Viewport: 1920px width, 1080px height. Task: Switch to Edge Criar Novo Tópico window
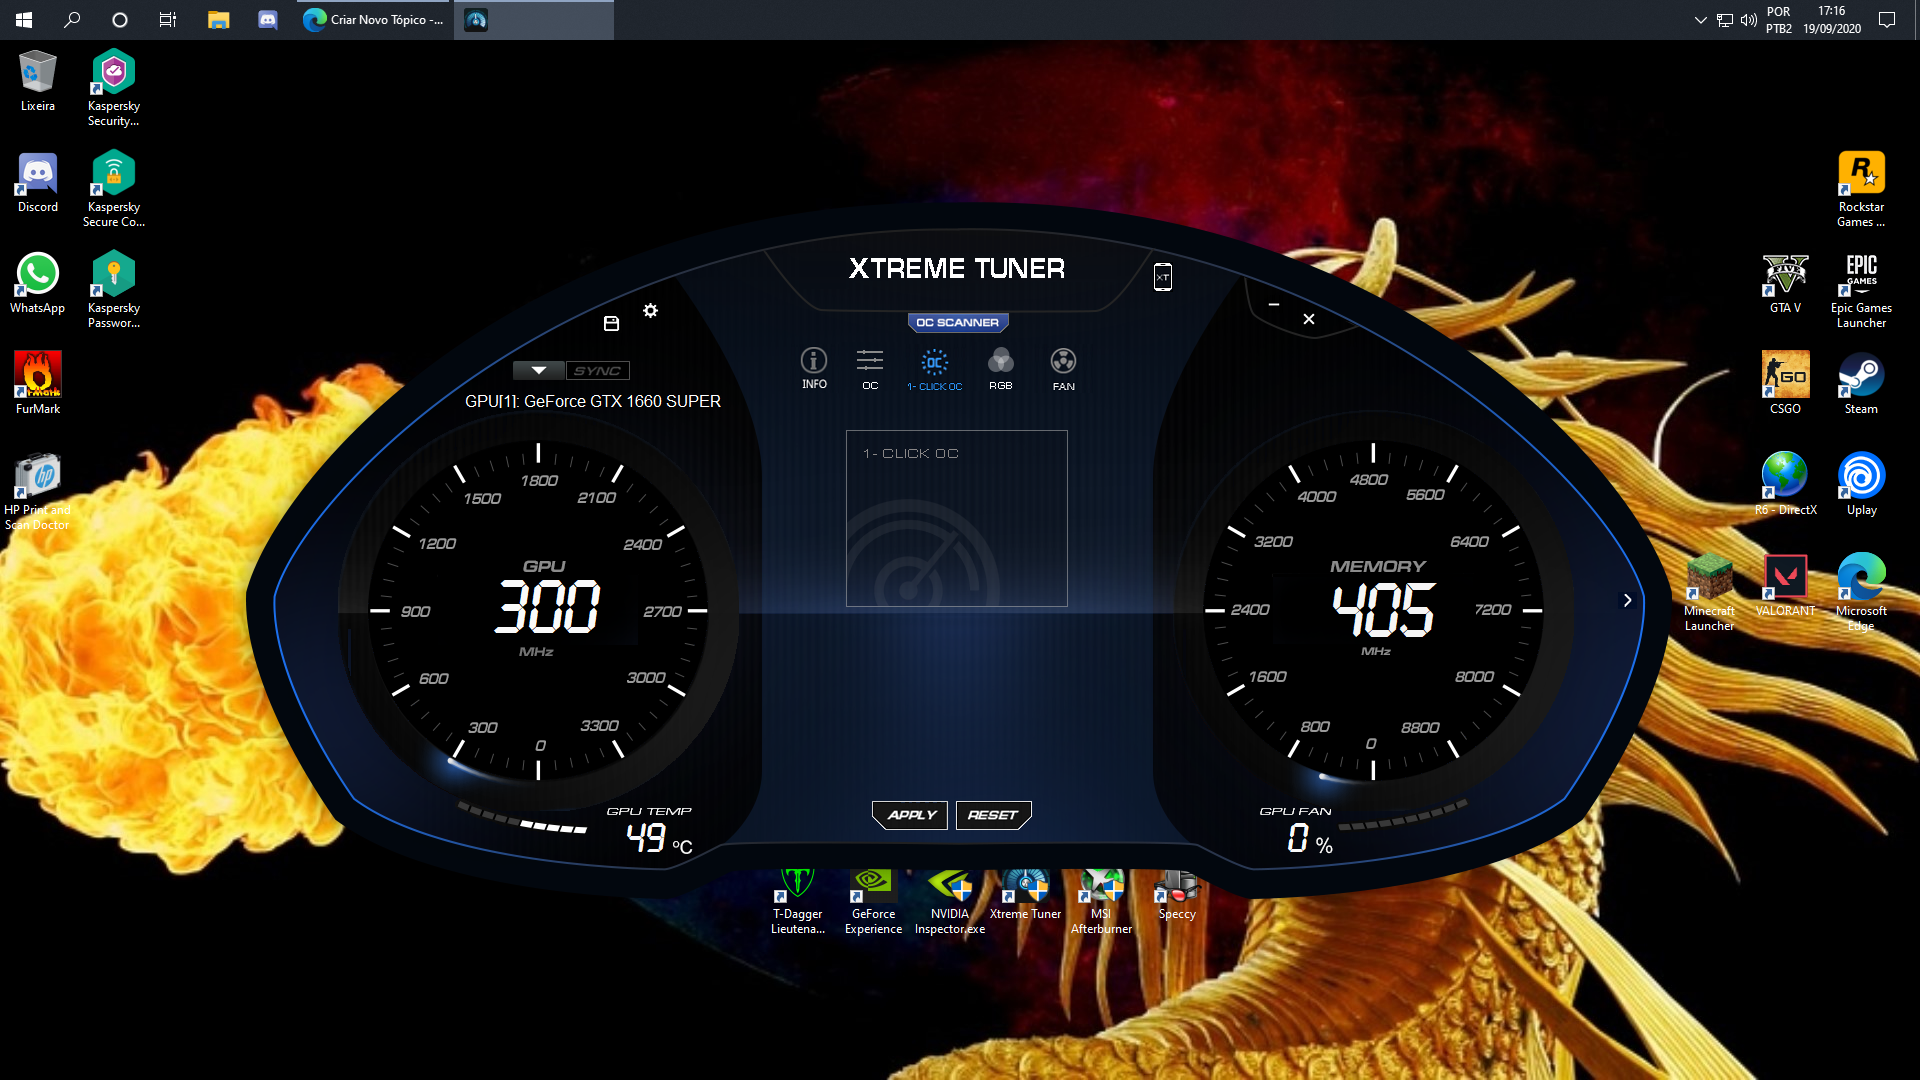[374, 20]
